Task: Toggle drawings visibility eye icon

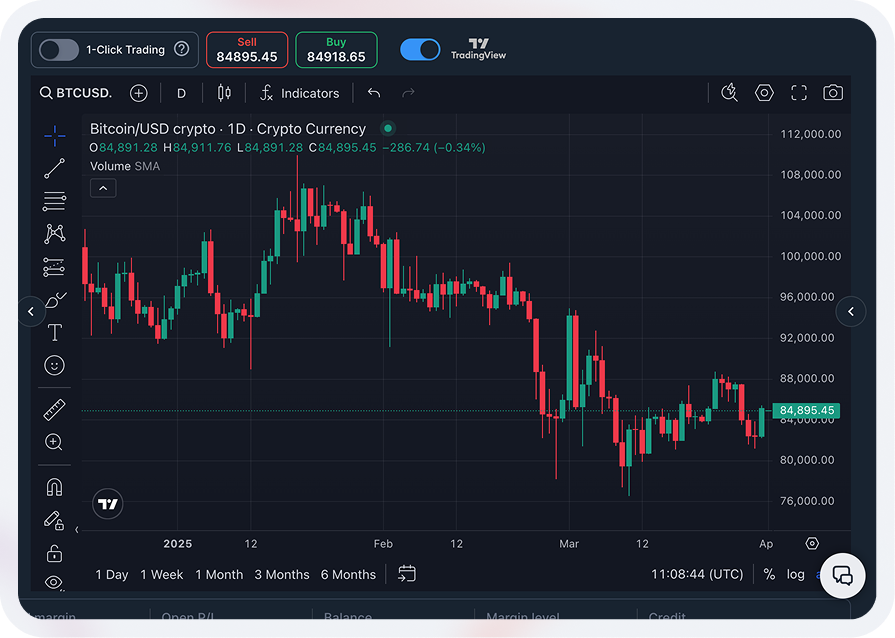Action: tap(54, 582)
